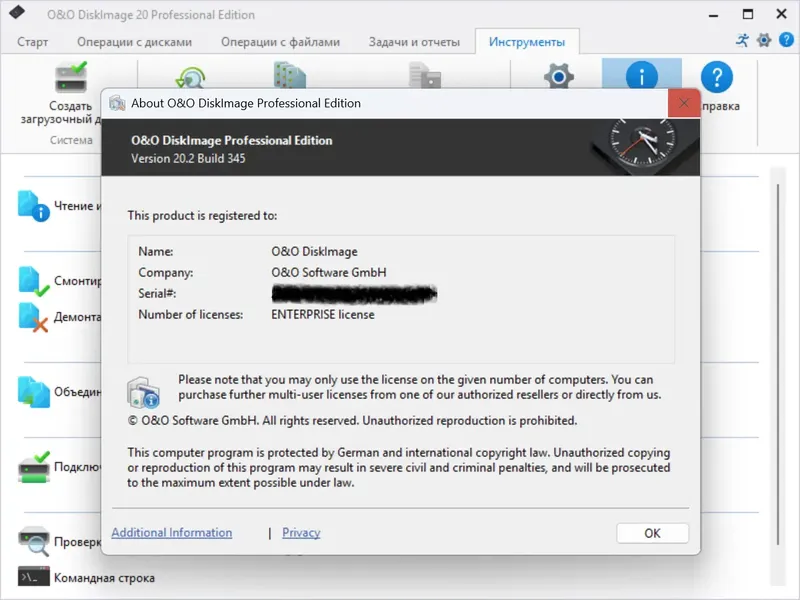
Task: Open help via the "Справка" question mark icon
Action: click(716, 77)
